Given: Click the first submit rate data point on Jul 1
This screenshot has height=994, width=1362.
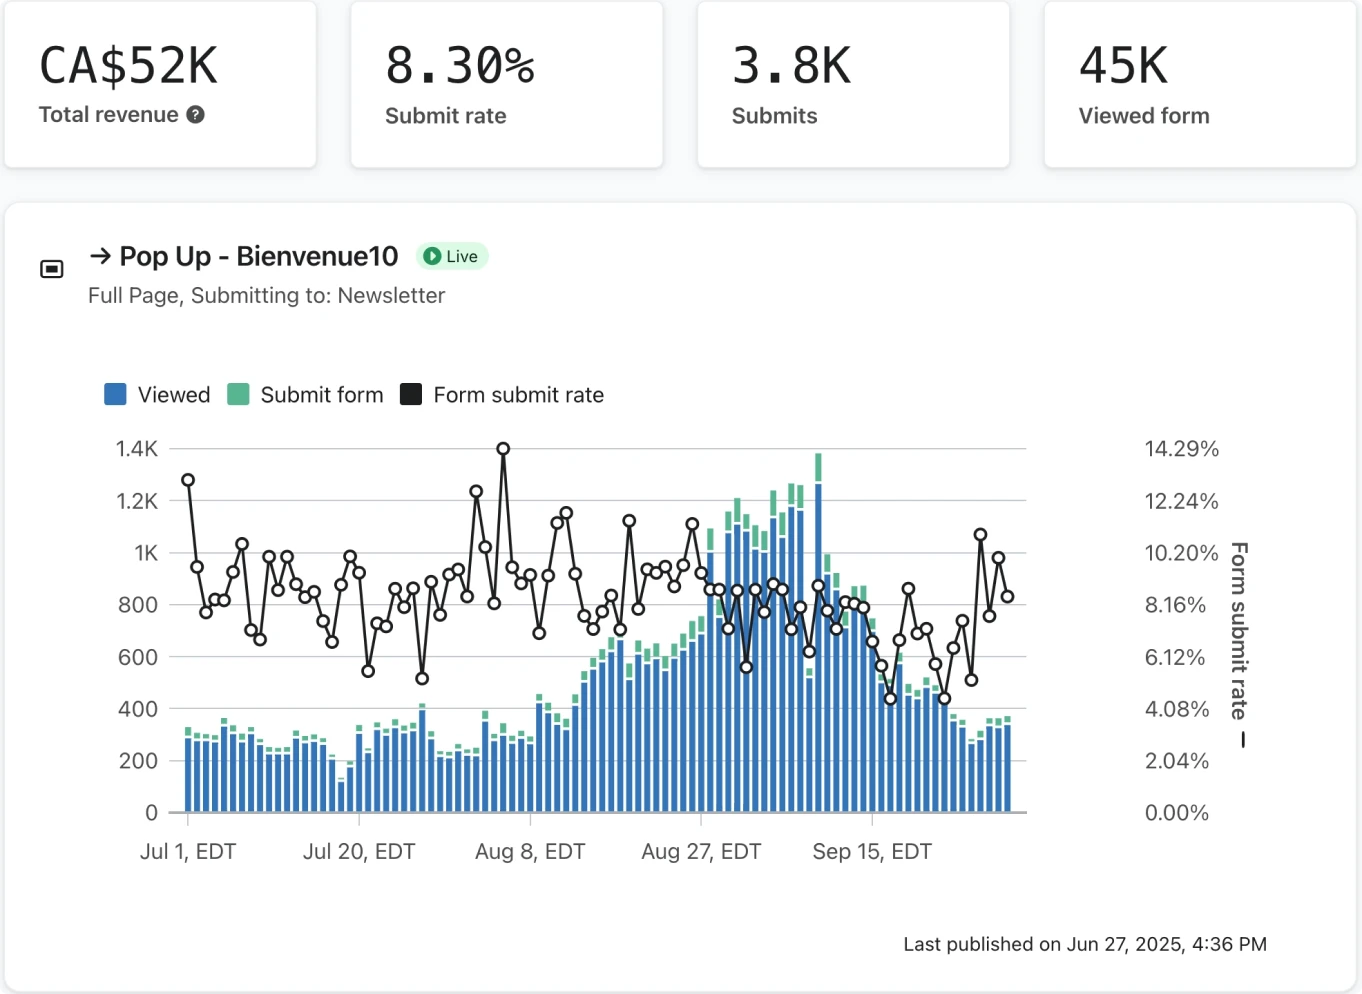Looking at the screenshot, I should click(x=188, y=480).
